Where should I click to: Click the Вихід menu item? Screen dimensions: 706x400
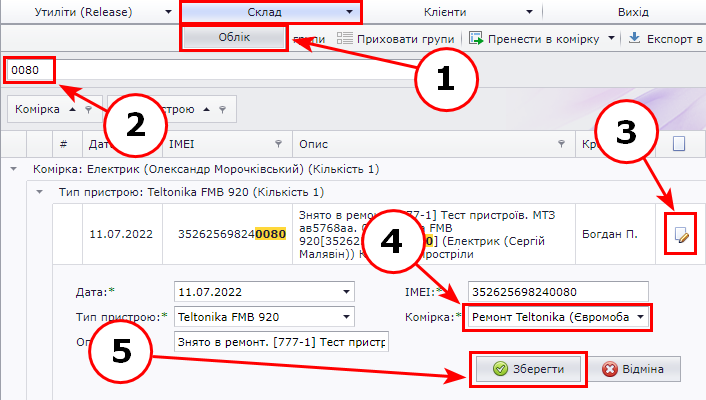click(633, 12)
